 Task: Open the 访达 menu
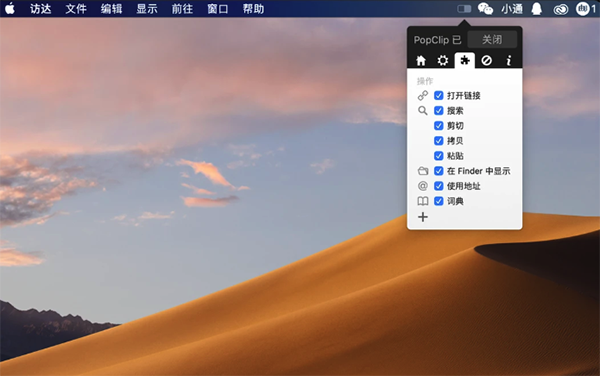[41, 8]
